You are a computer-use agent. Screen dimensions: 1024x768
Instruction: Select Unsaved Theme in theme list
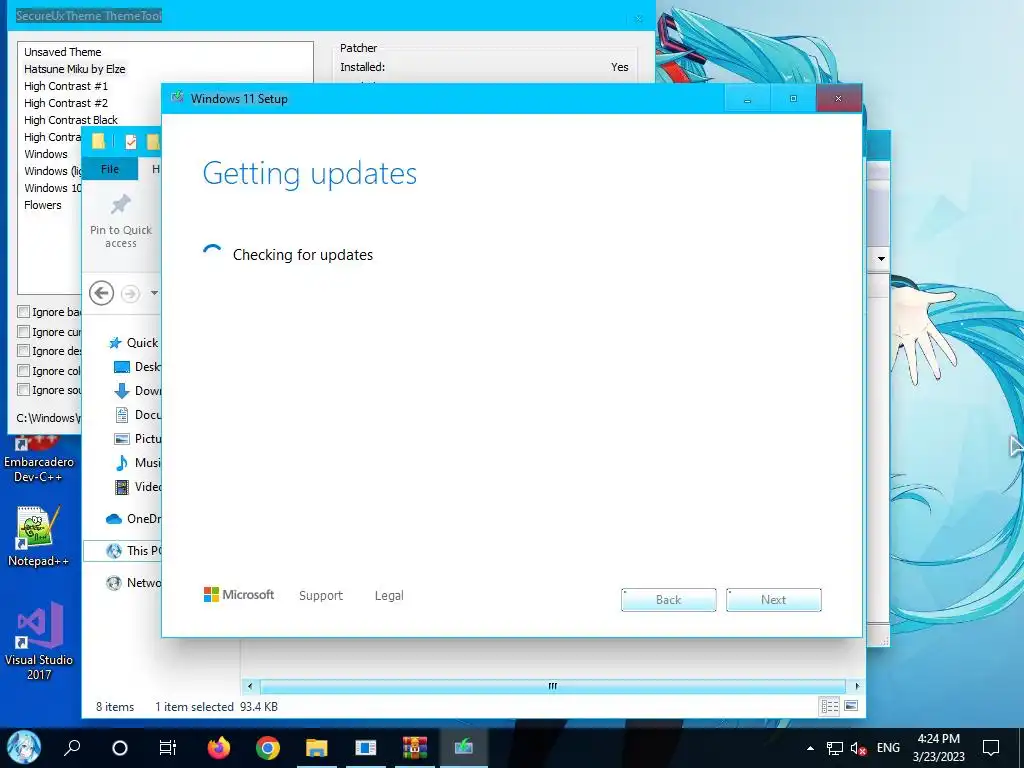click(x=63, y=52)
